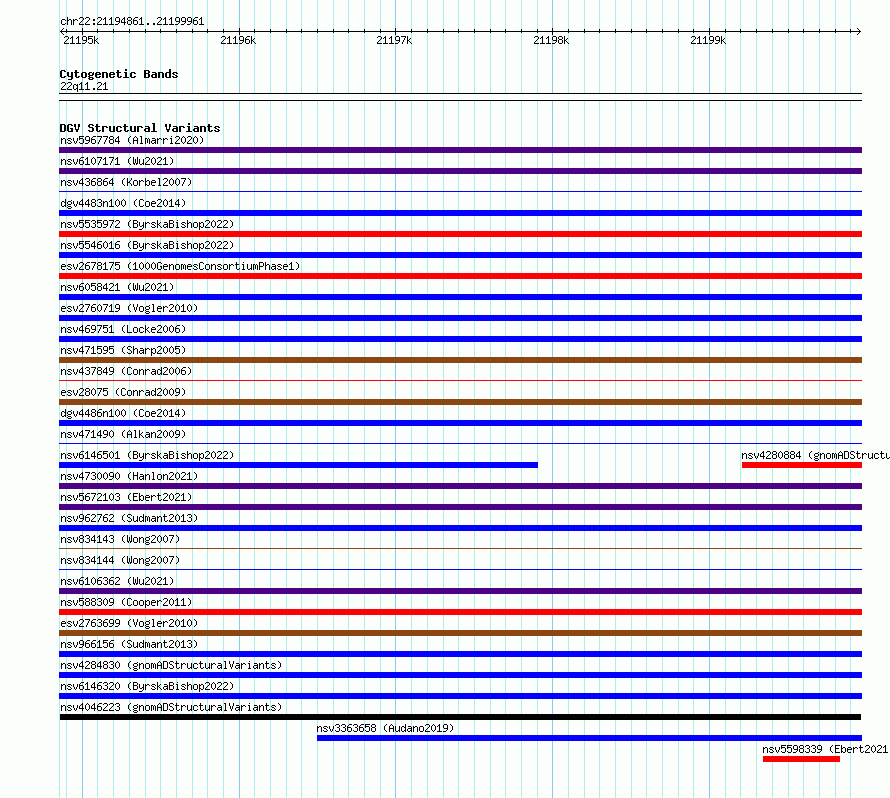
Task: Click the chr22:21194861..21199961 coordinate label
Action: (132, 21)
